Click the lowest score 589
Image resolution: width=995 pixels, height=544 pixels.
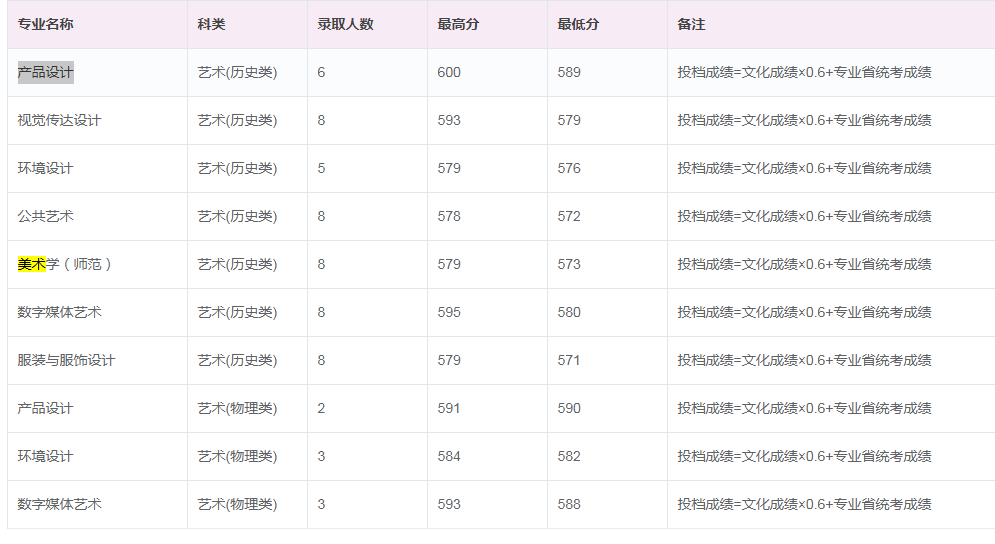click(x=569, y=72)
